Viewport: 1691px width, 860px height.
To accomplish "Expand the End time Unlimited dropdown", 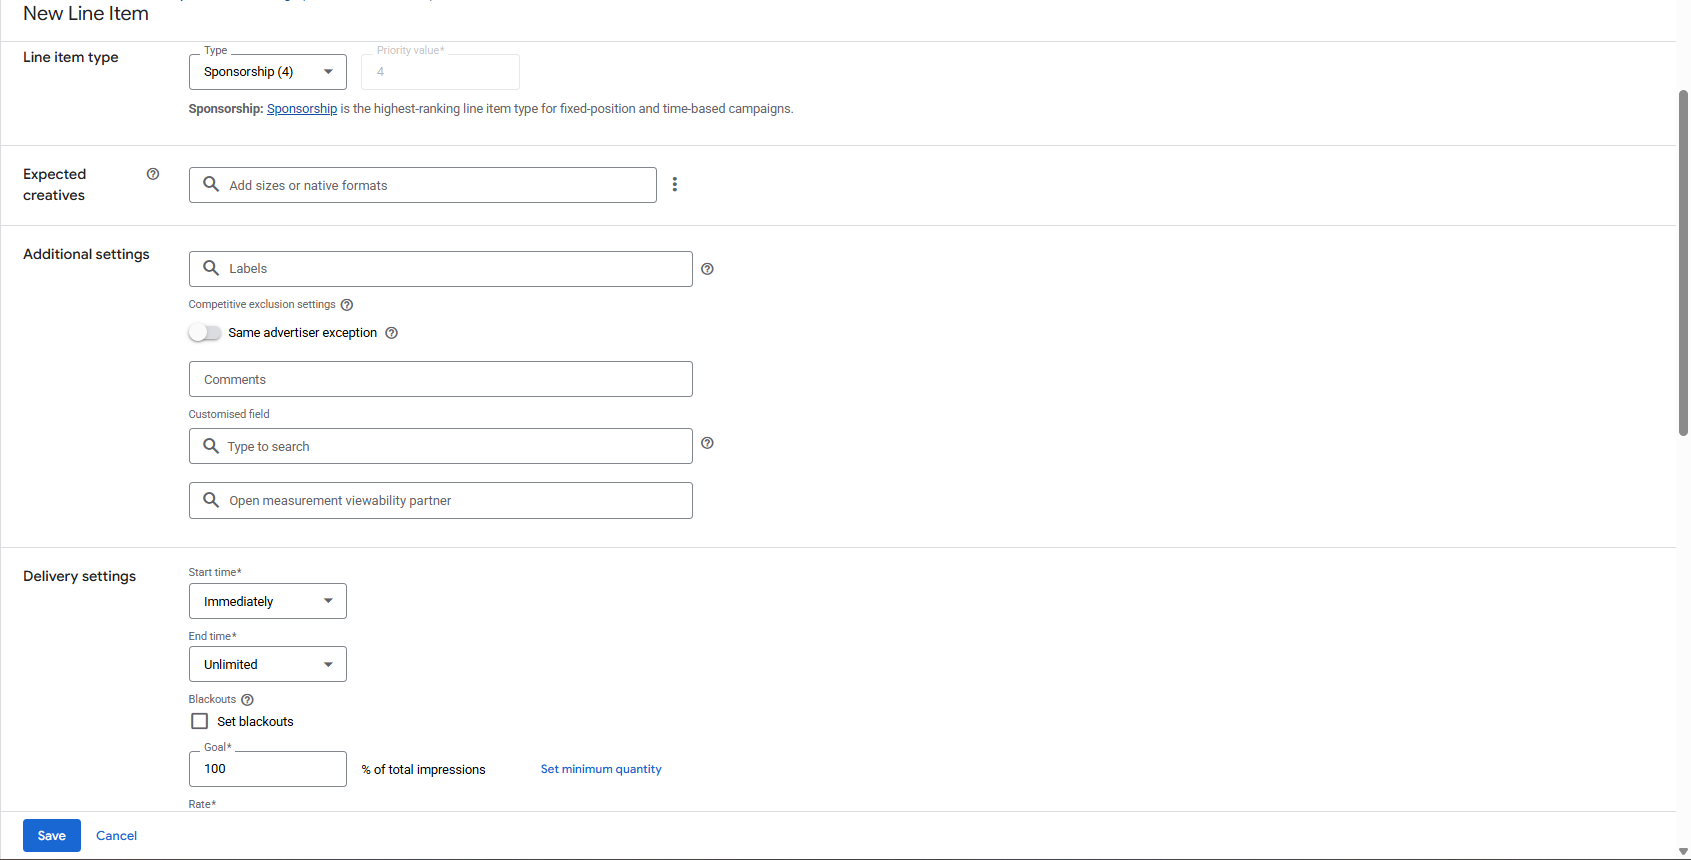I will pos(267,664).
